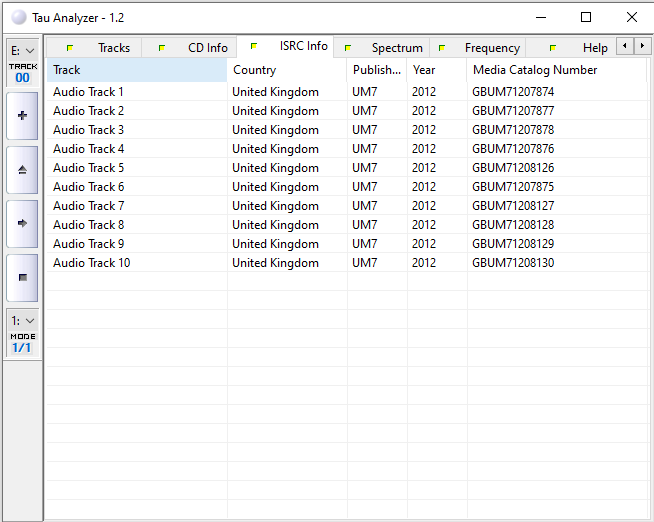The image size is (654, 522).
Task: Click United Kingdom in Audio Track 5 row
Action: [x=275, y=168]
